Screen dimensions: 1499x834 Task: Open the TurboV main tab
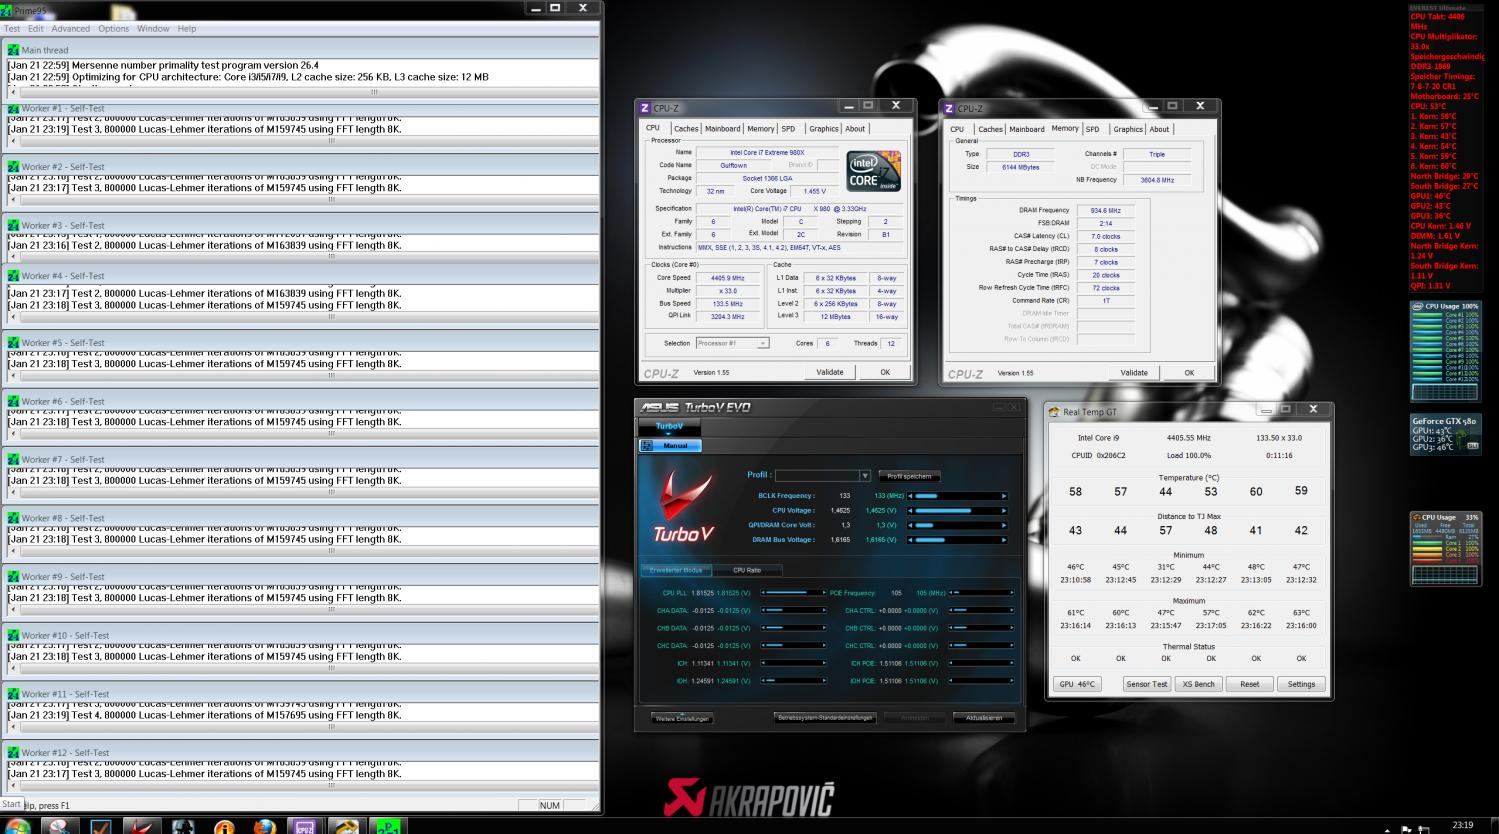point(669,427)
